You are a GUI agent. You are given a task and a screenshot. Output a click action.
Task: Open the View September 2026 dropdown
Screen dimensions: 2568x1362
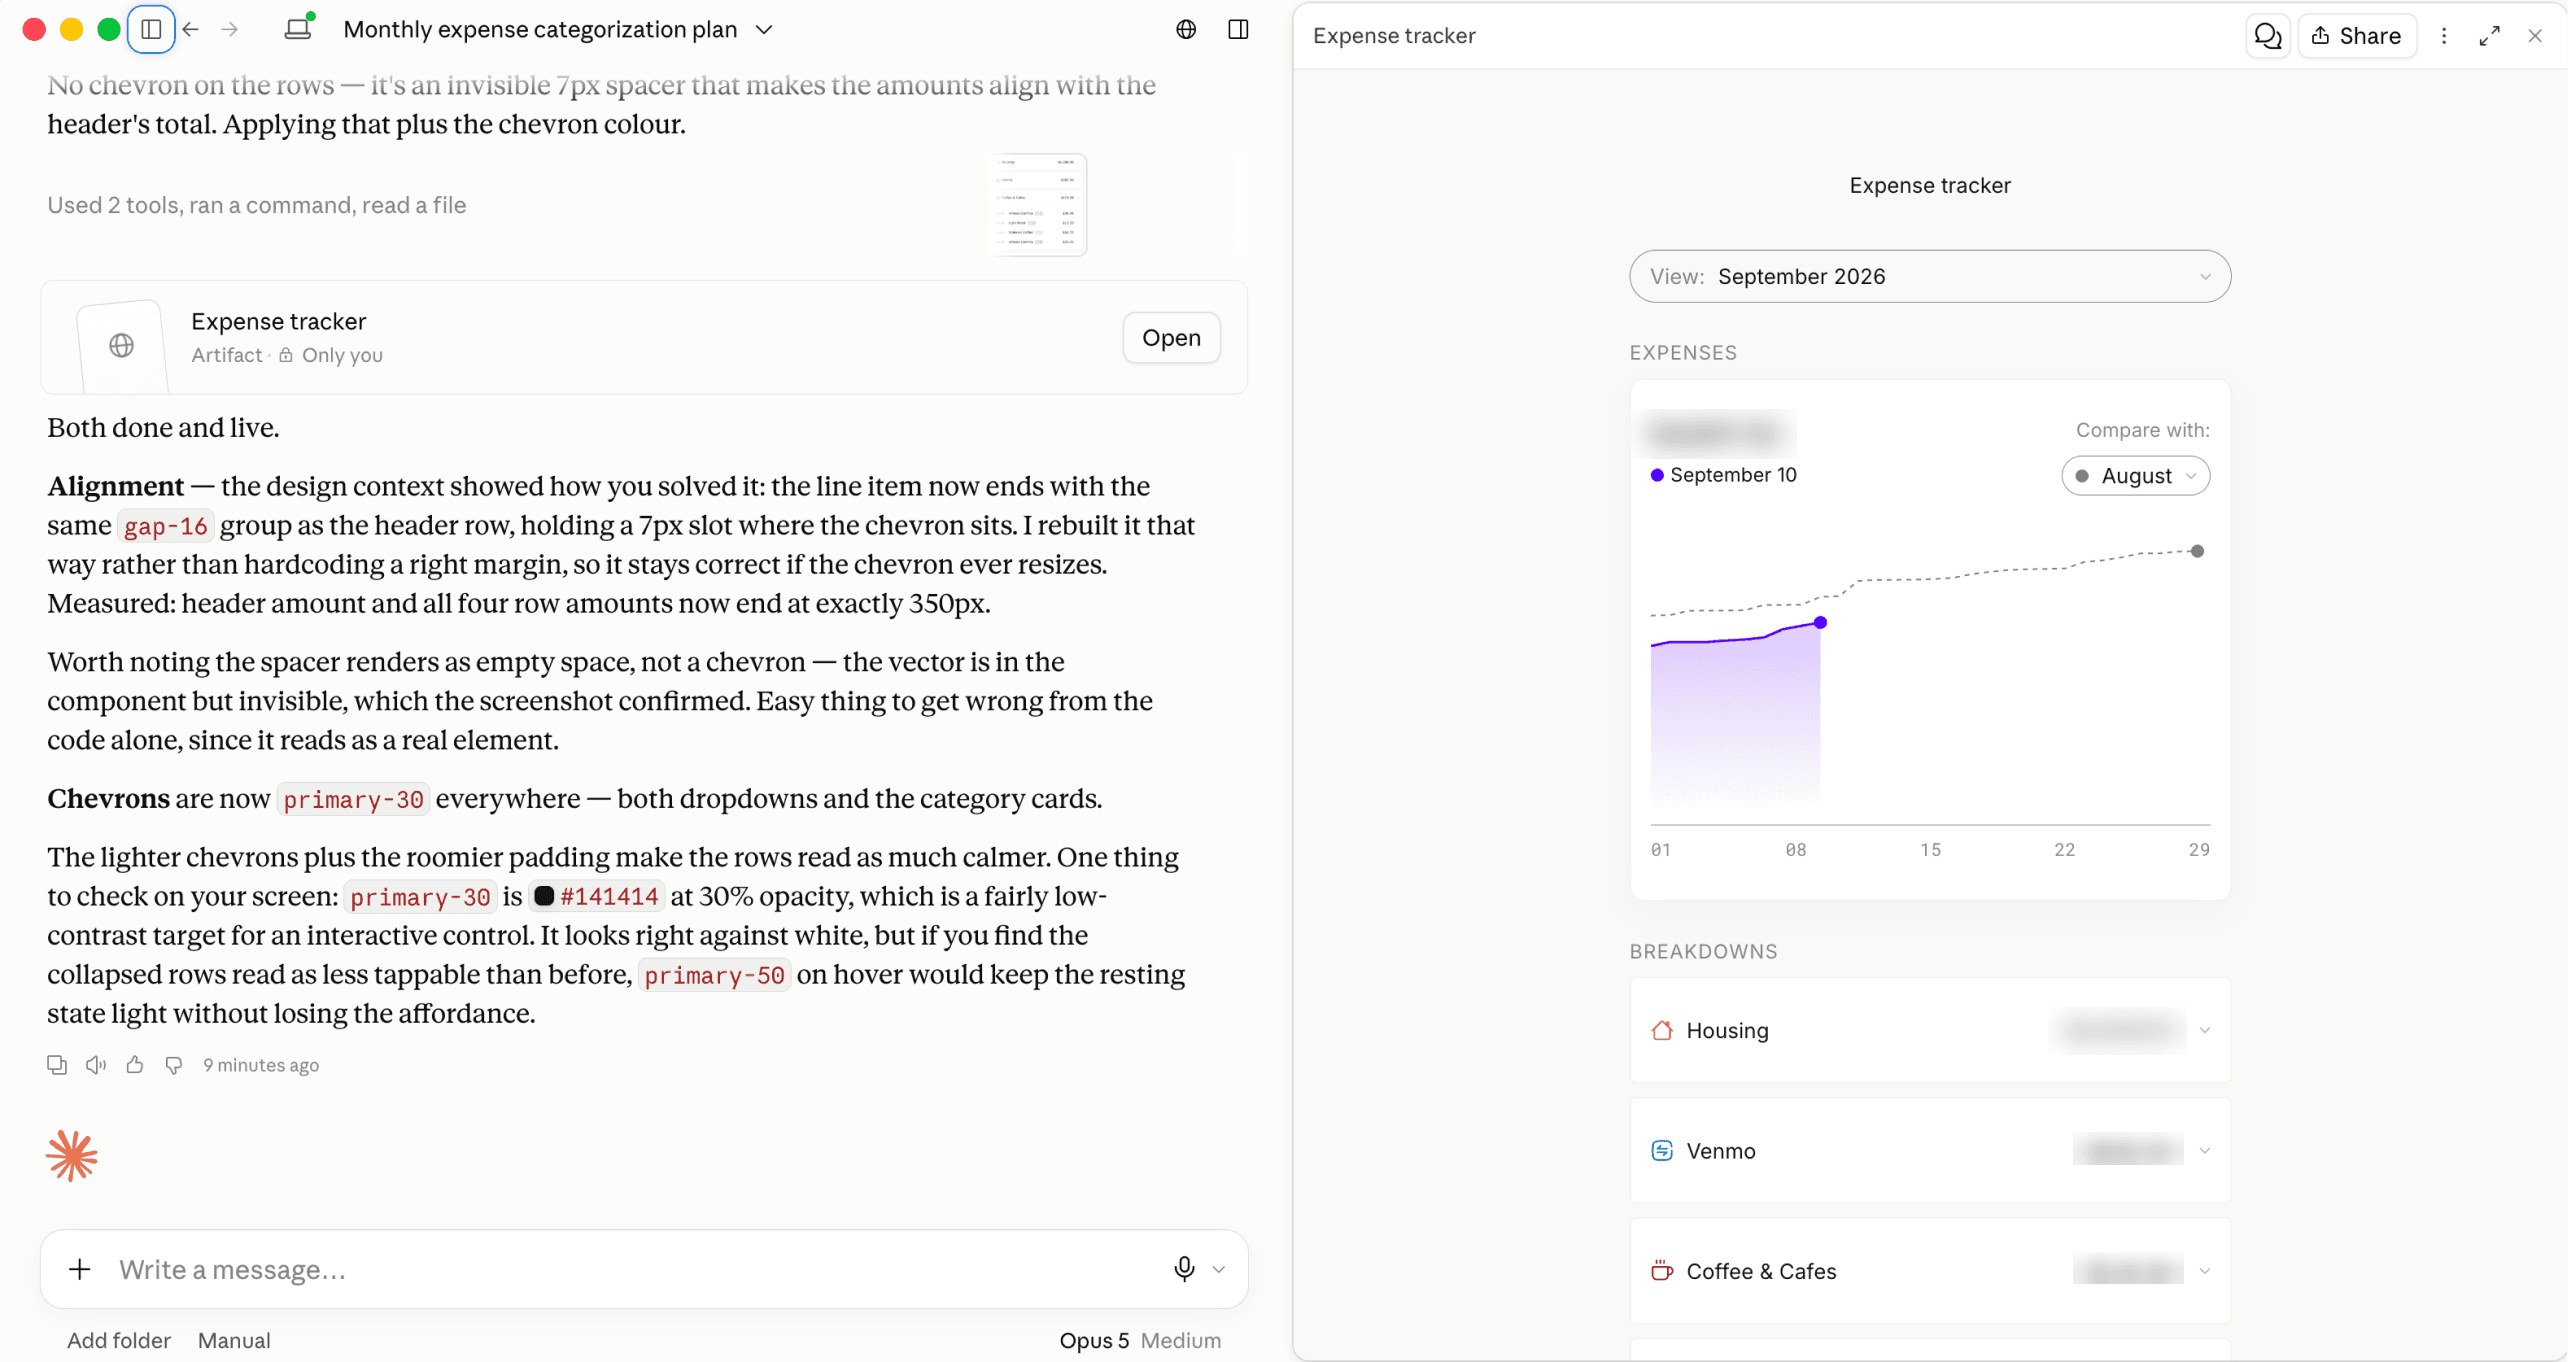pos(1929,276)
